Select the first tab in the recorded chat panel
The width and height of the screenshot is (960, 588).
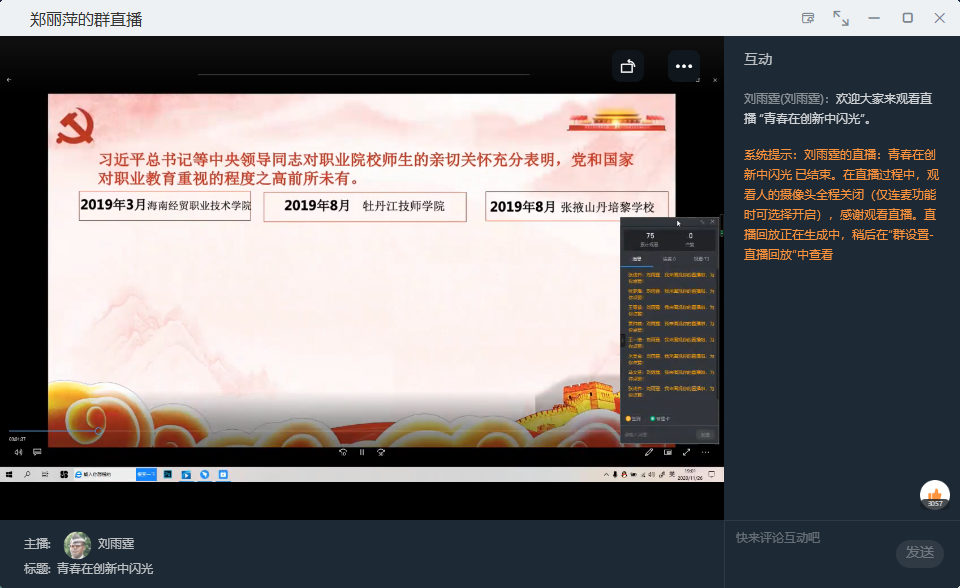click(x=635, y=259)
